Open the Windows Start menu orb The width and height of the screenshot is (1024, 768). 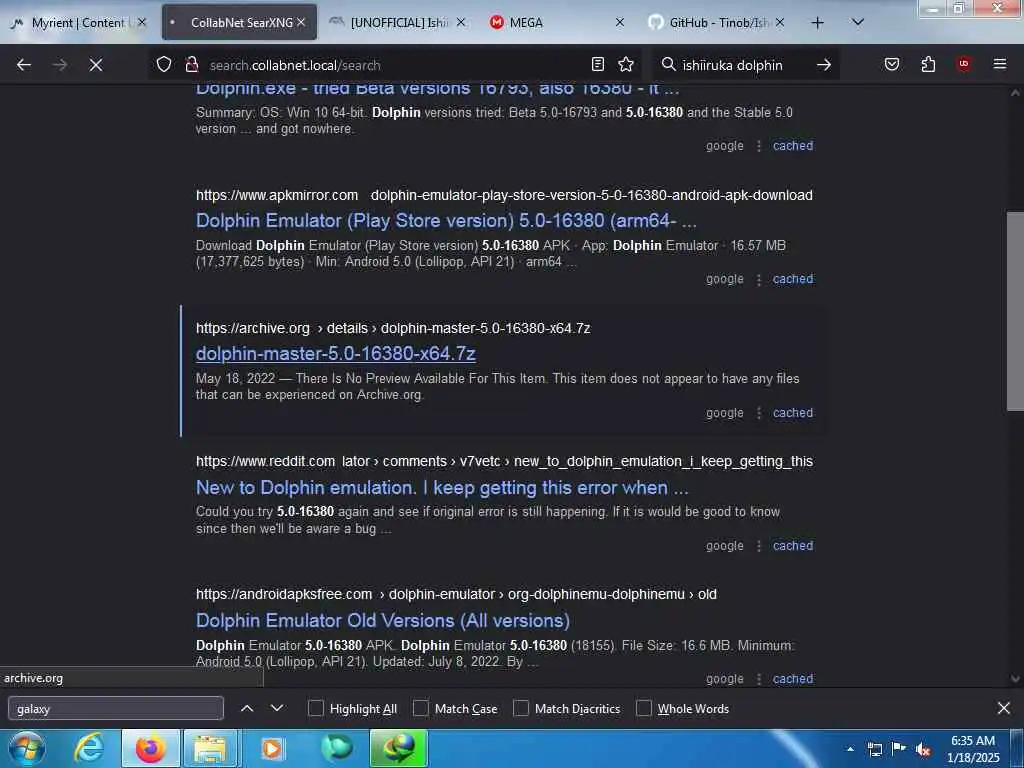(26, 748)
